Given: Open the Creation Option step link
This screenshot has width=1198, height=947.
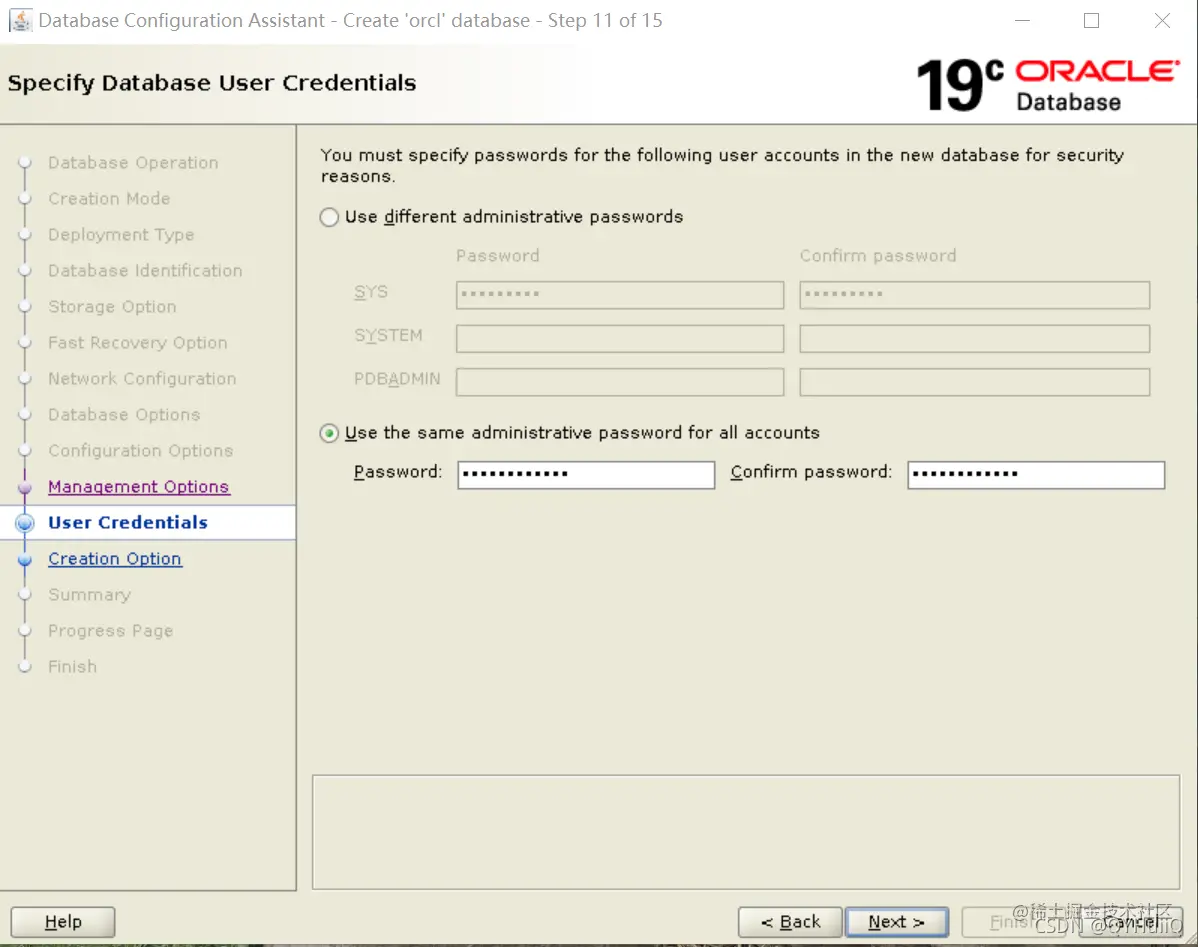Looking at the screenshot, I should point(115,559).
